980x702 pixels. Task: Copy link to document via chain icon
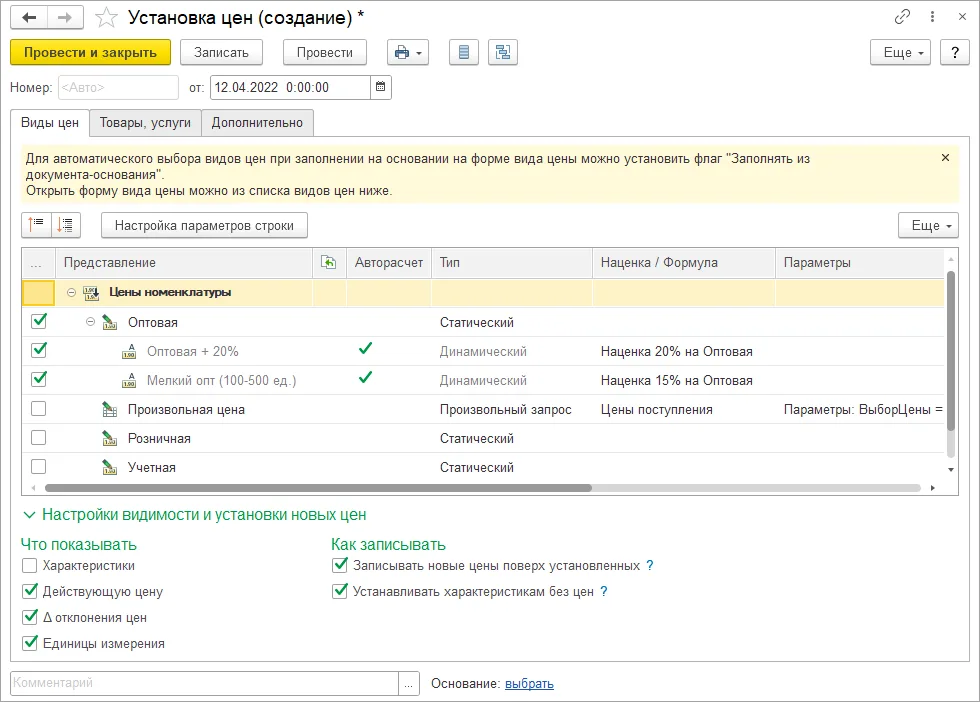(902, 17)
